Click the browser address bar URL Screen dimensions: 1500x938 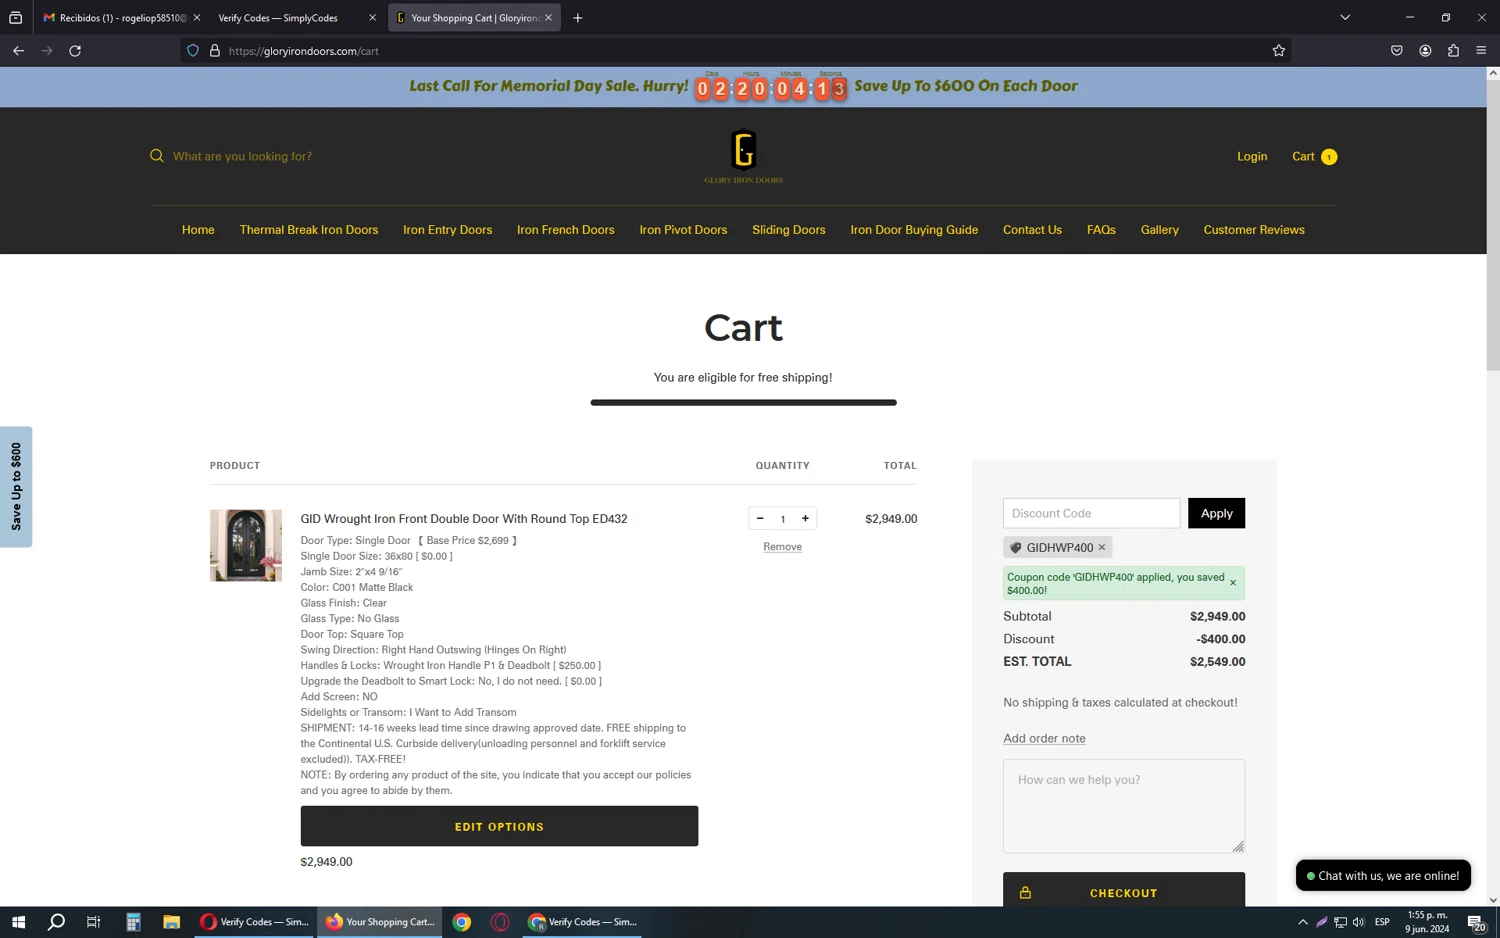pos(303,51)
